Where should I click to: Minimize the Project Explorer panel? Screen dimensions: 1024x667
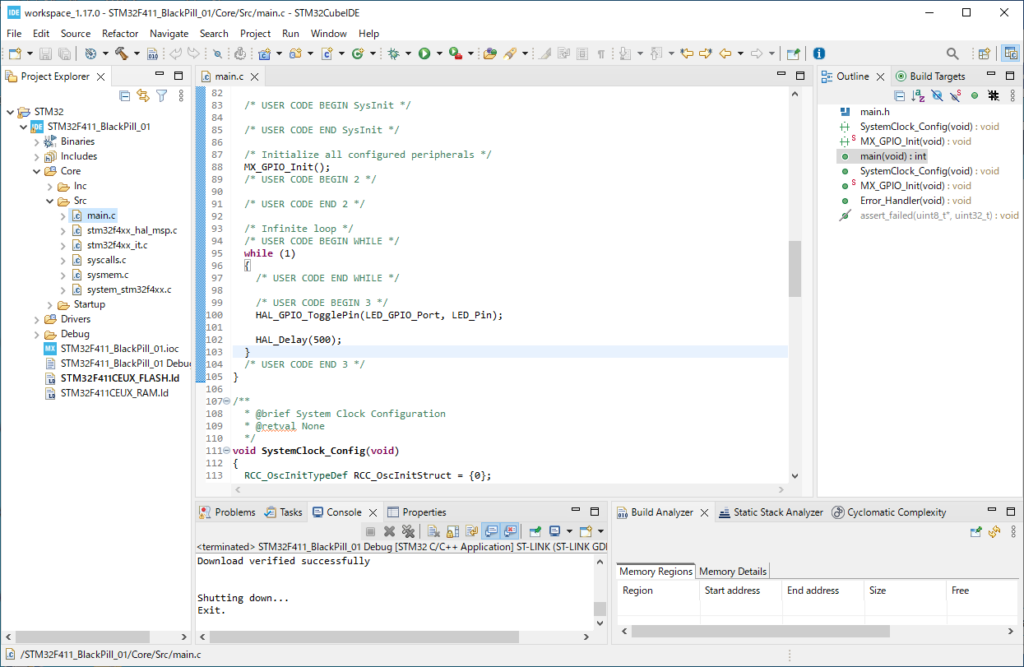(x=159, y=75)
